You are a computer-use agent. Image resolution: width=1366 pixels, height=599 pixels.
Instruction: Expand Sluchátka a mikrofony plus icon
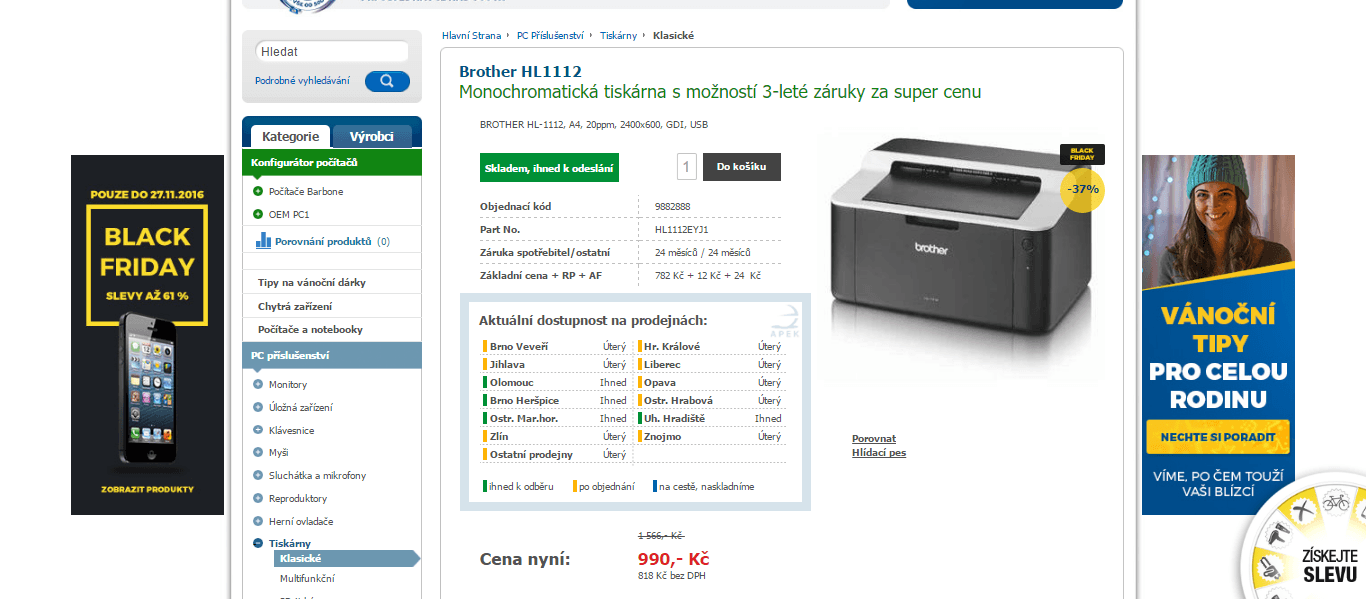258,475
